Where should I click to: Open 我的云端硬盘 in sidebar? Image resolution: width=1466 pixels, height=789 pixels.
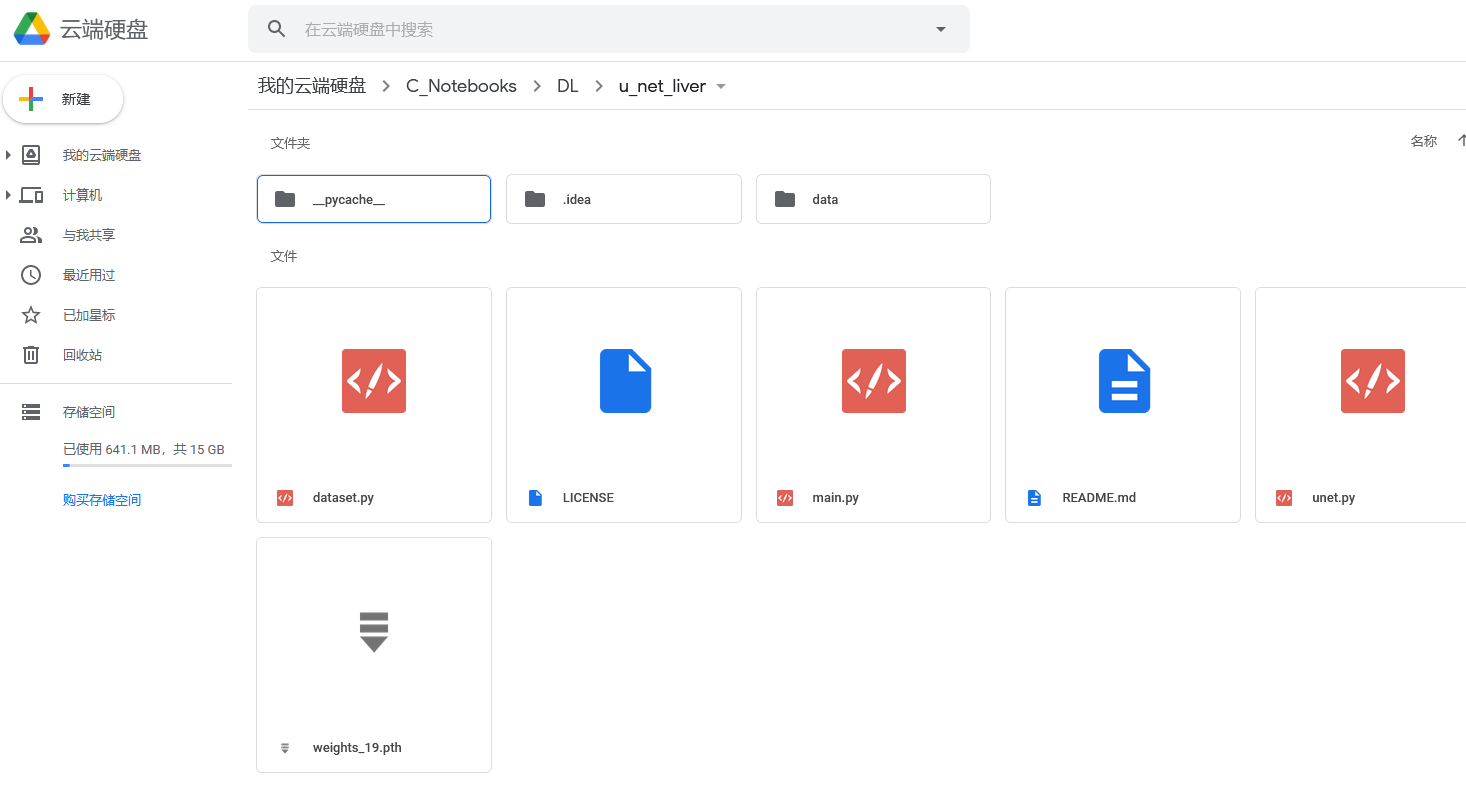point(102,155)
